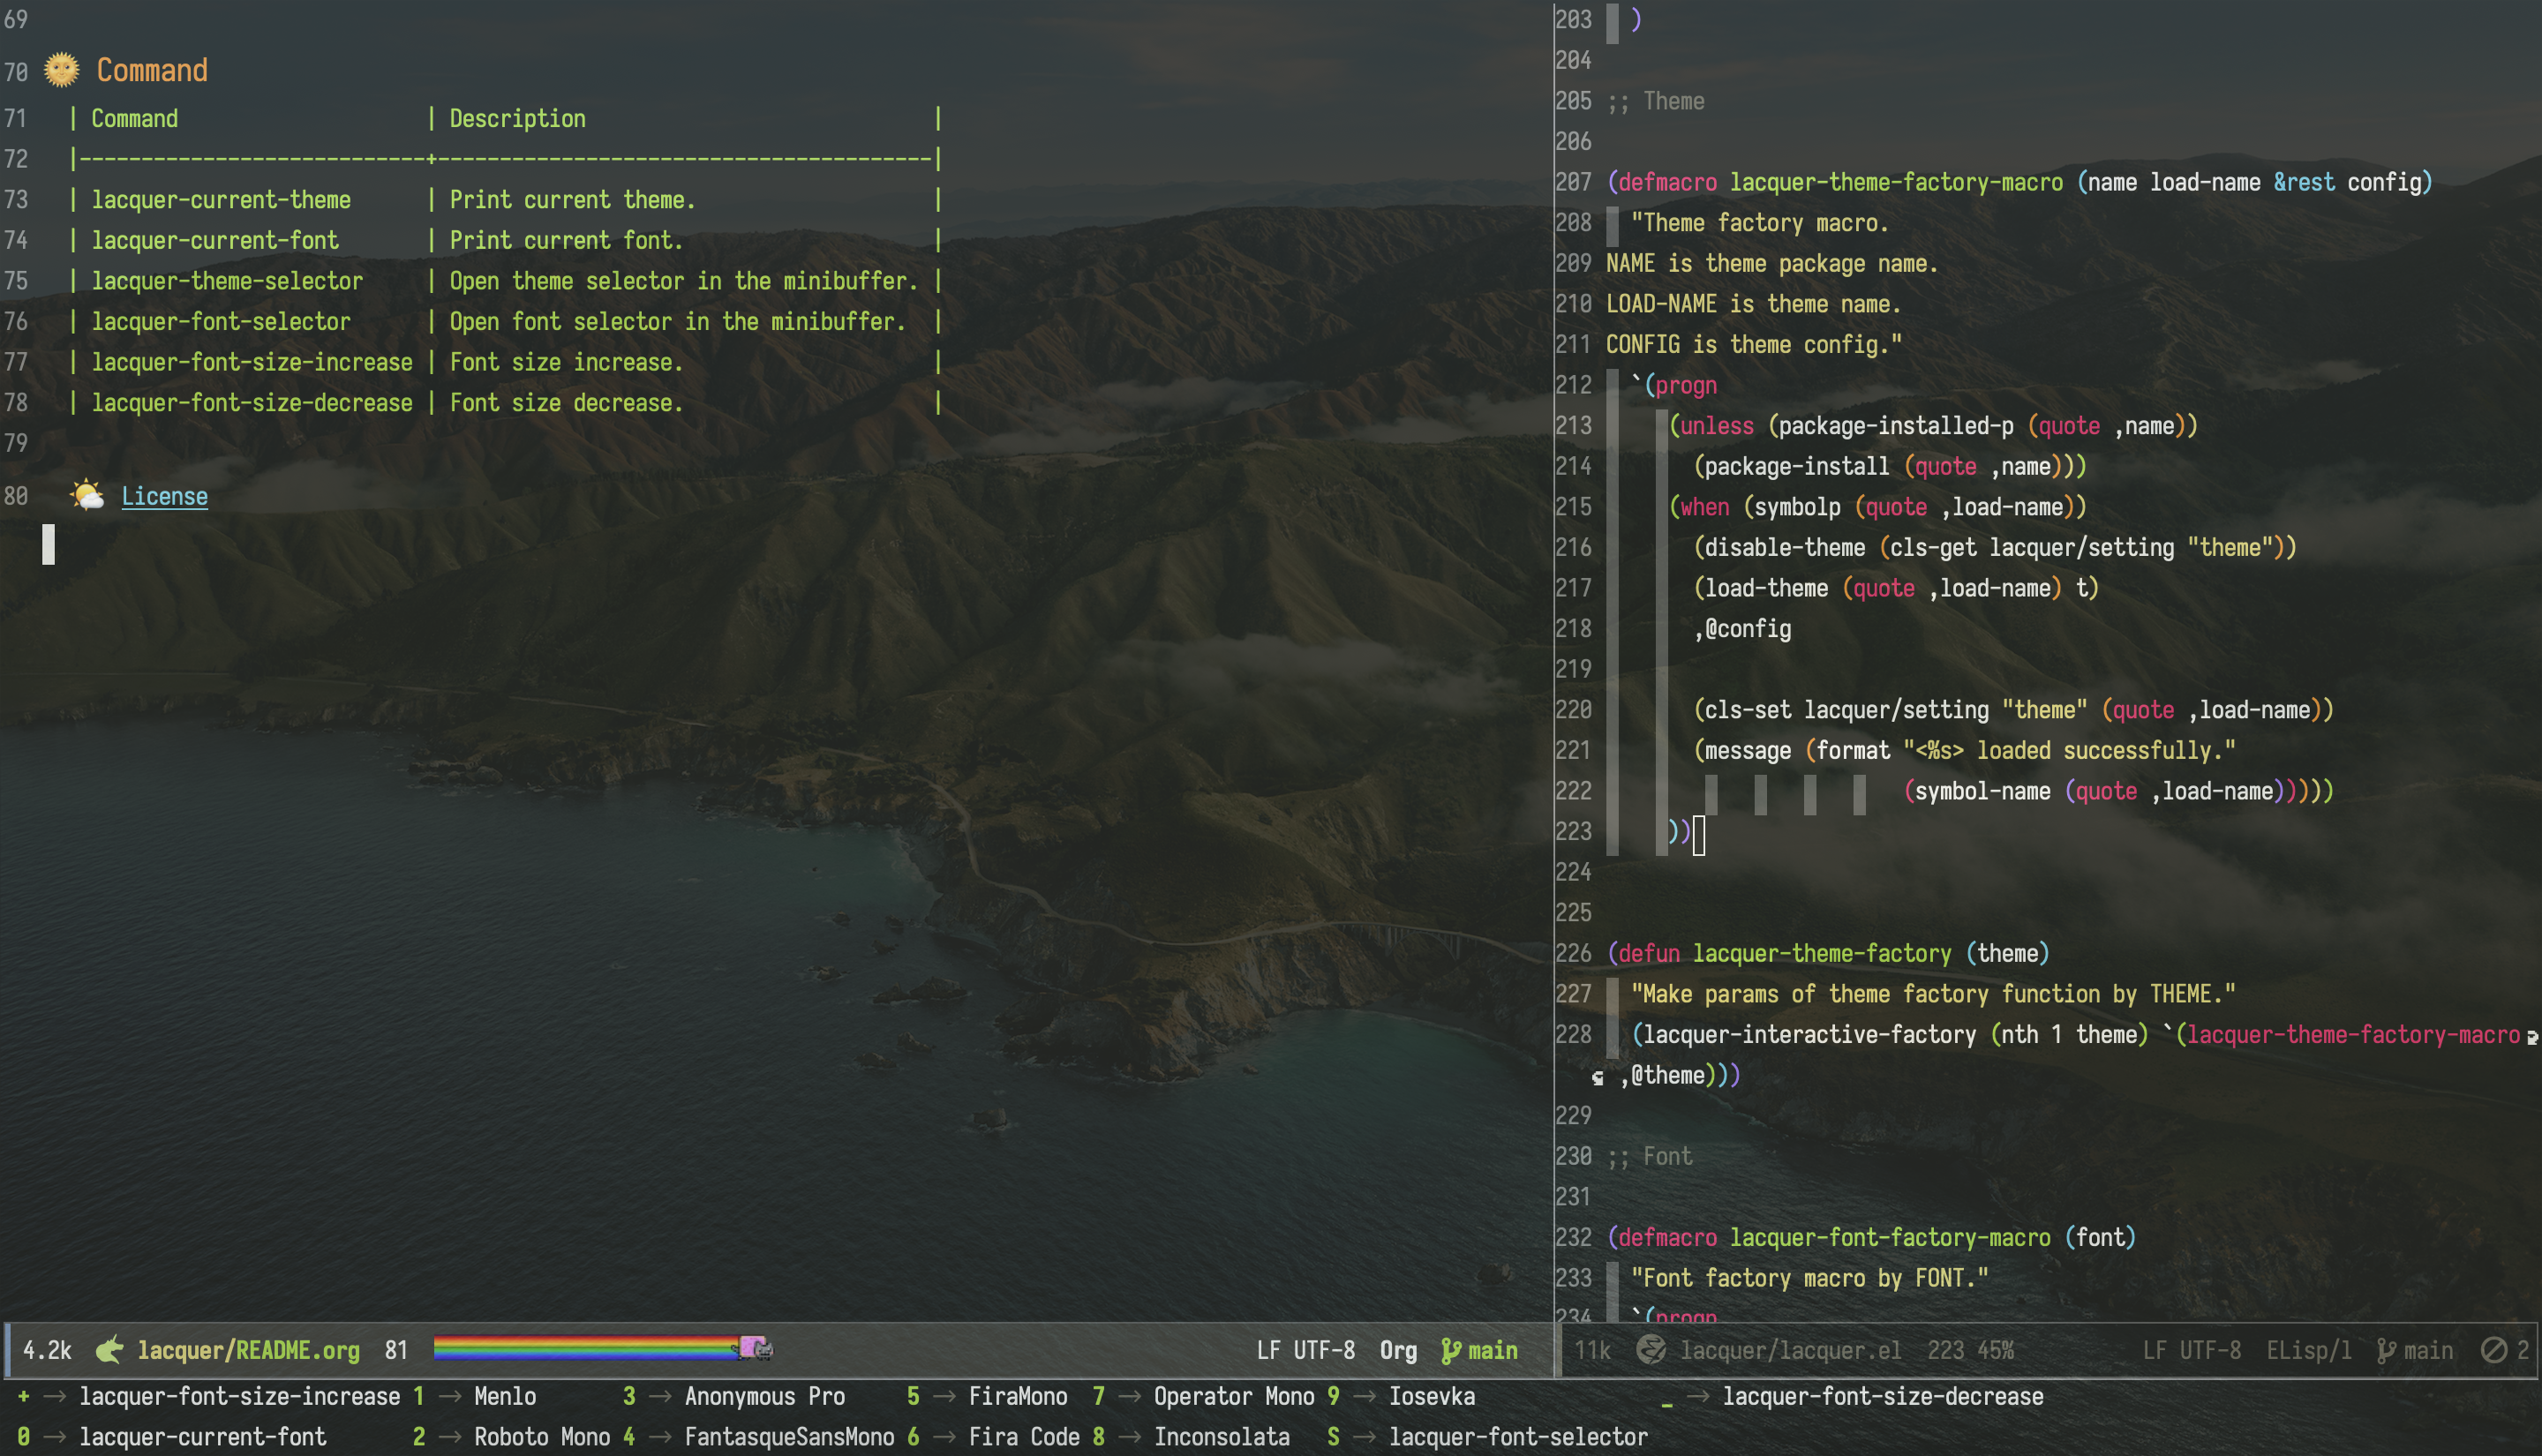2542x1456 pixels.
Task: Click the Nyan rainbow progress bar
Action: point(585,1348)
